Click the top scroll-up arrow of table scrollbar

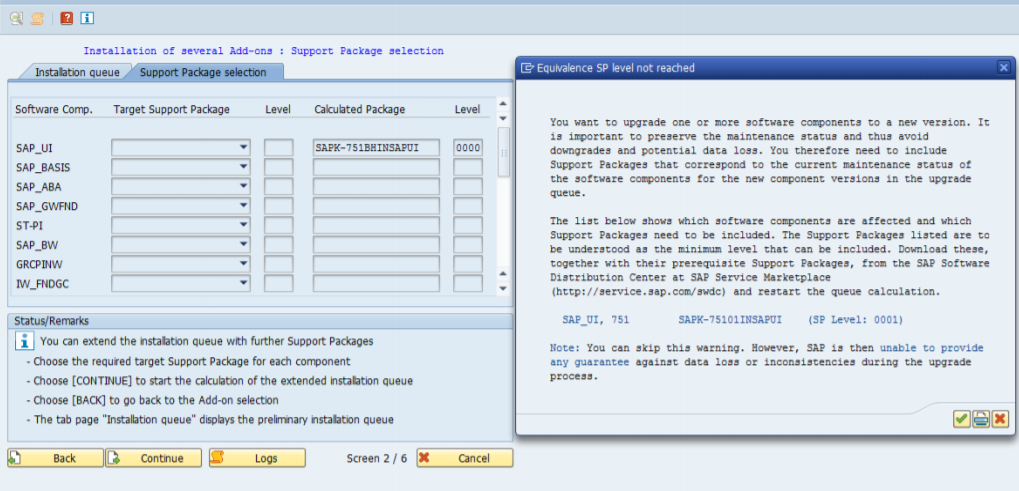click(503, 103)
